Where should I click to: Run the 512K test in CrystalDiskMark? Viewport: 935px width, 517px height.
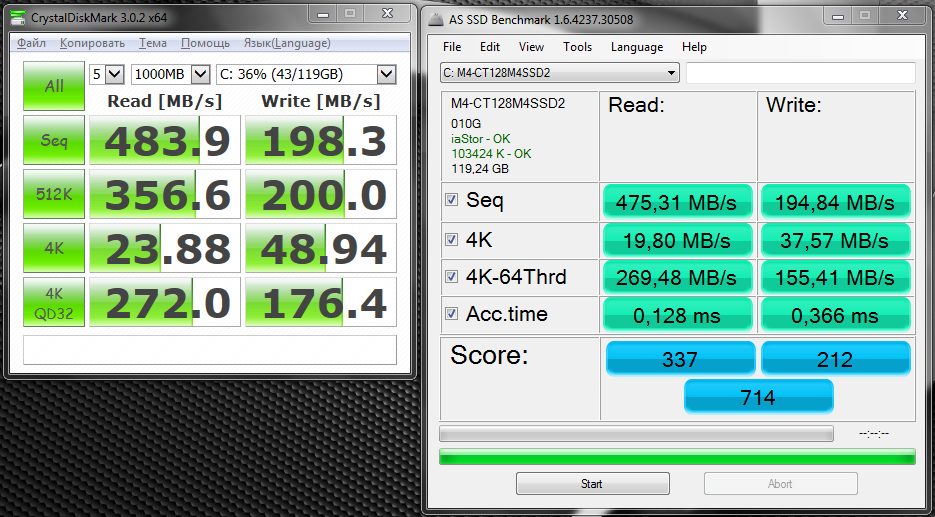(x=54, y=194)
